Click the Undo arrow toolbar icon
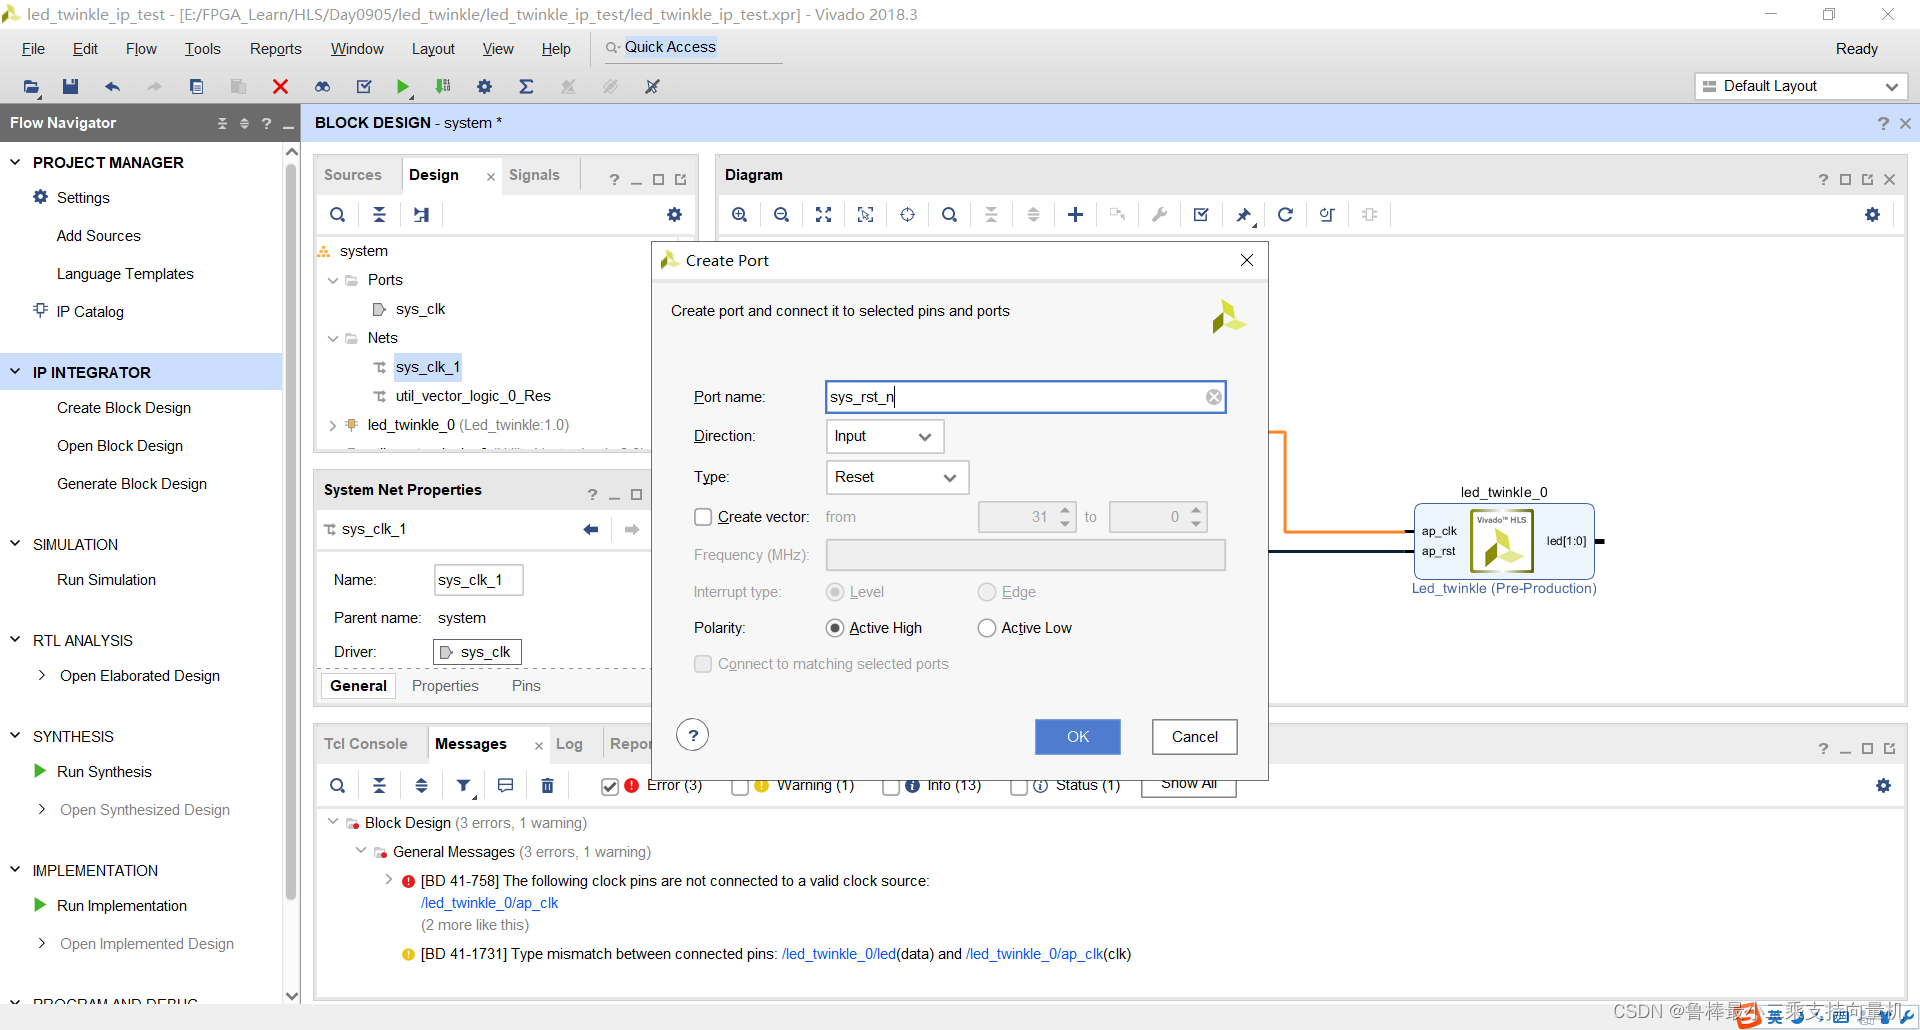 tap(112, 87)
